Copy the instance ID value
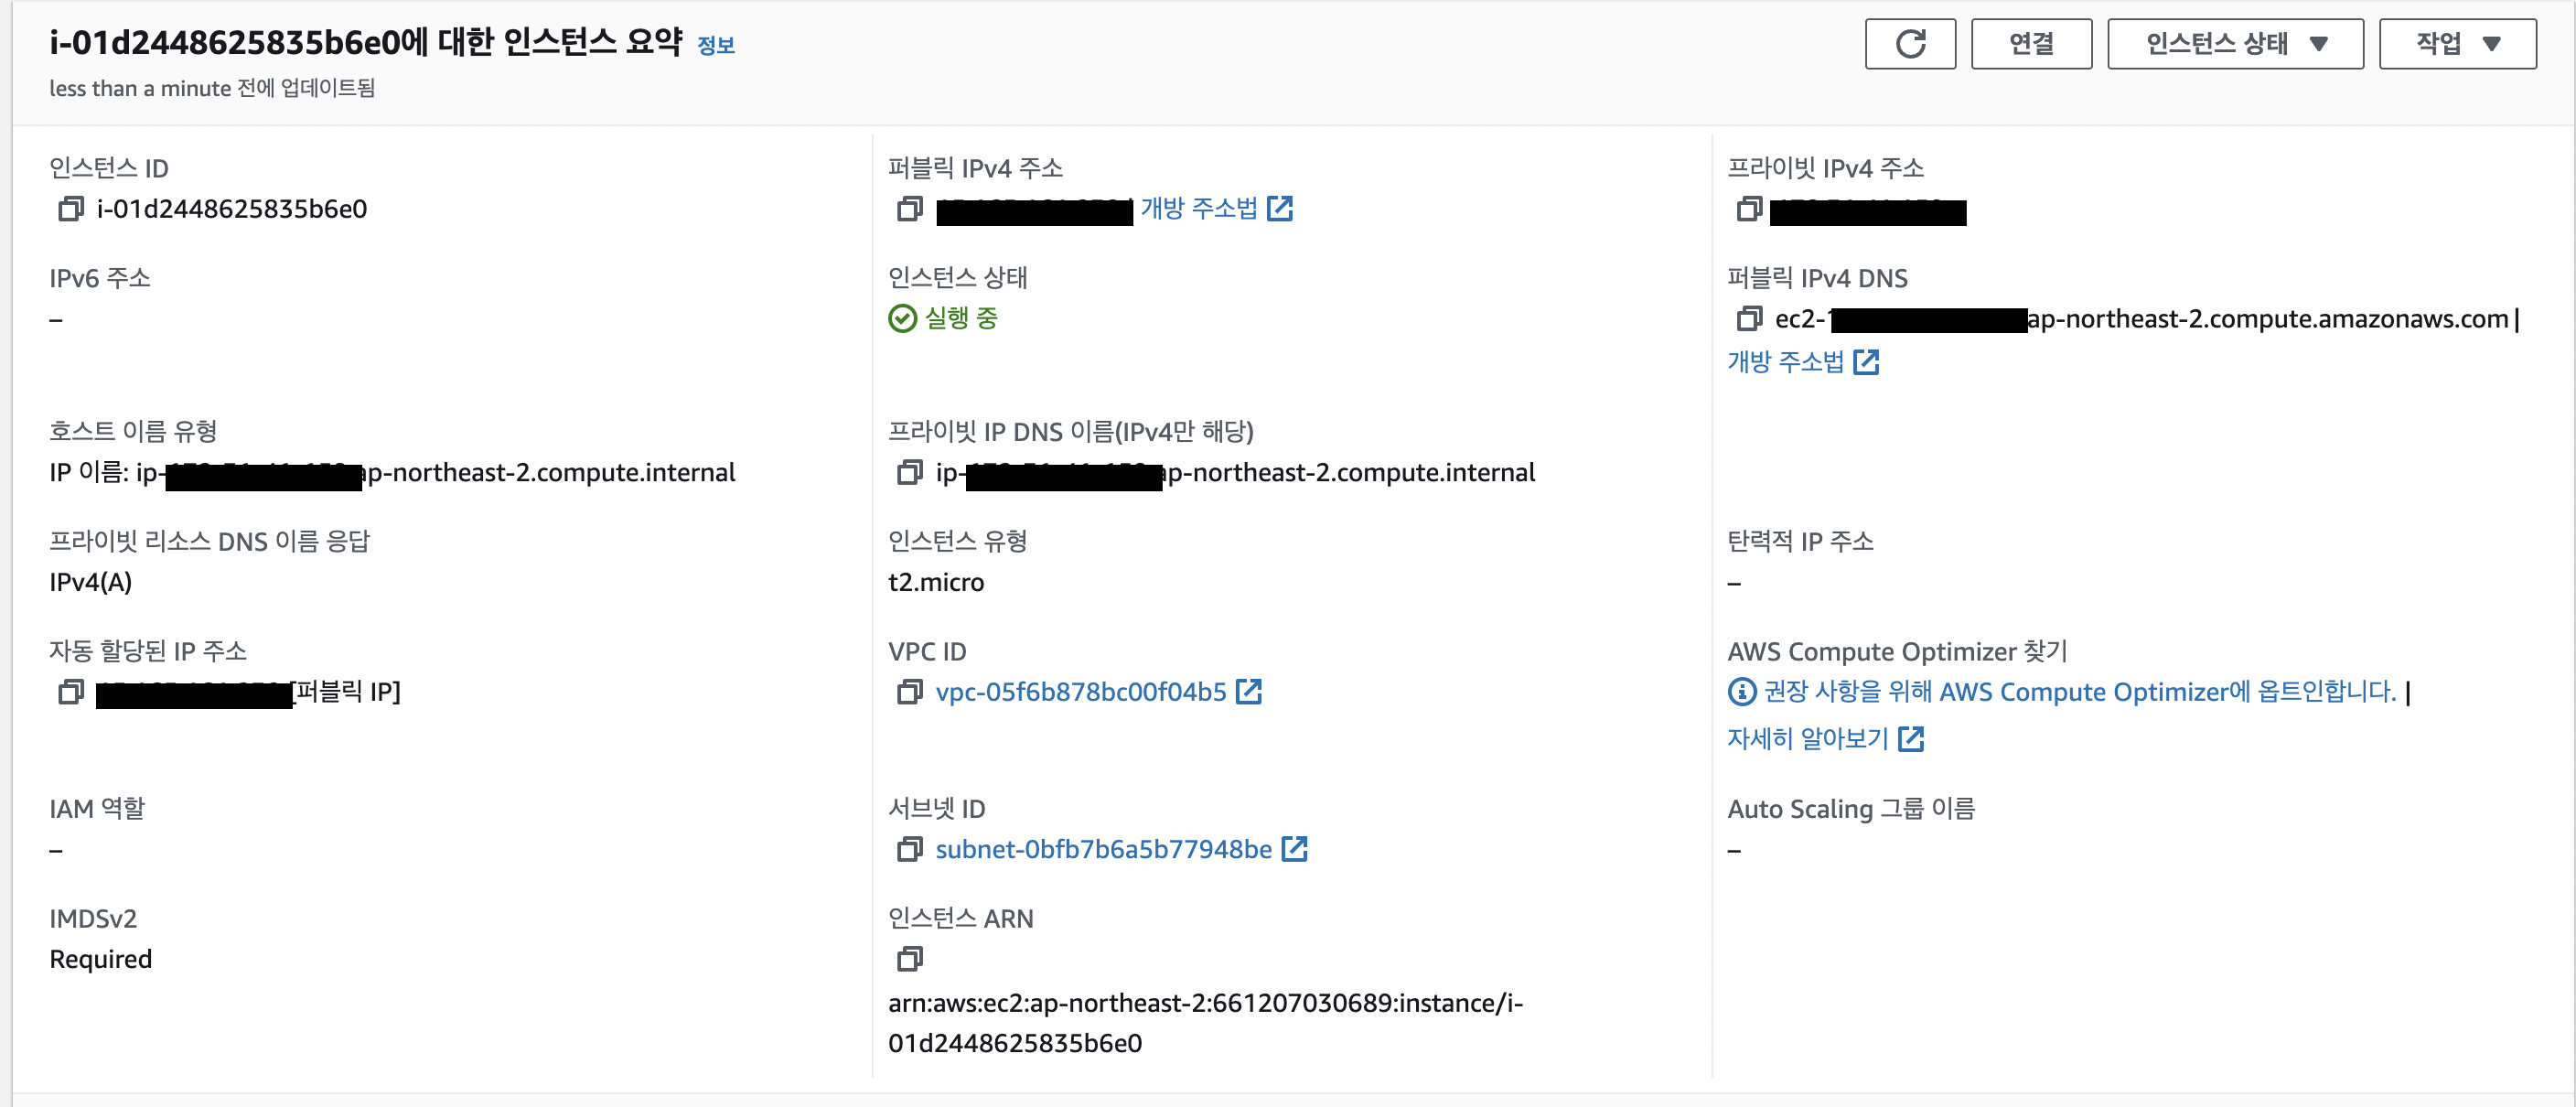 [70, 209]
